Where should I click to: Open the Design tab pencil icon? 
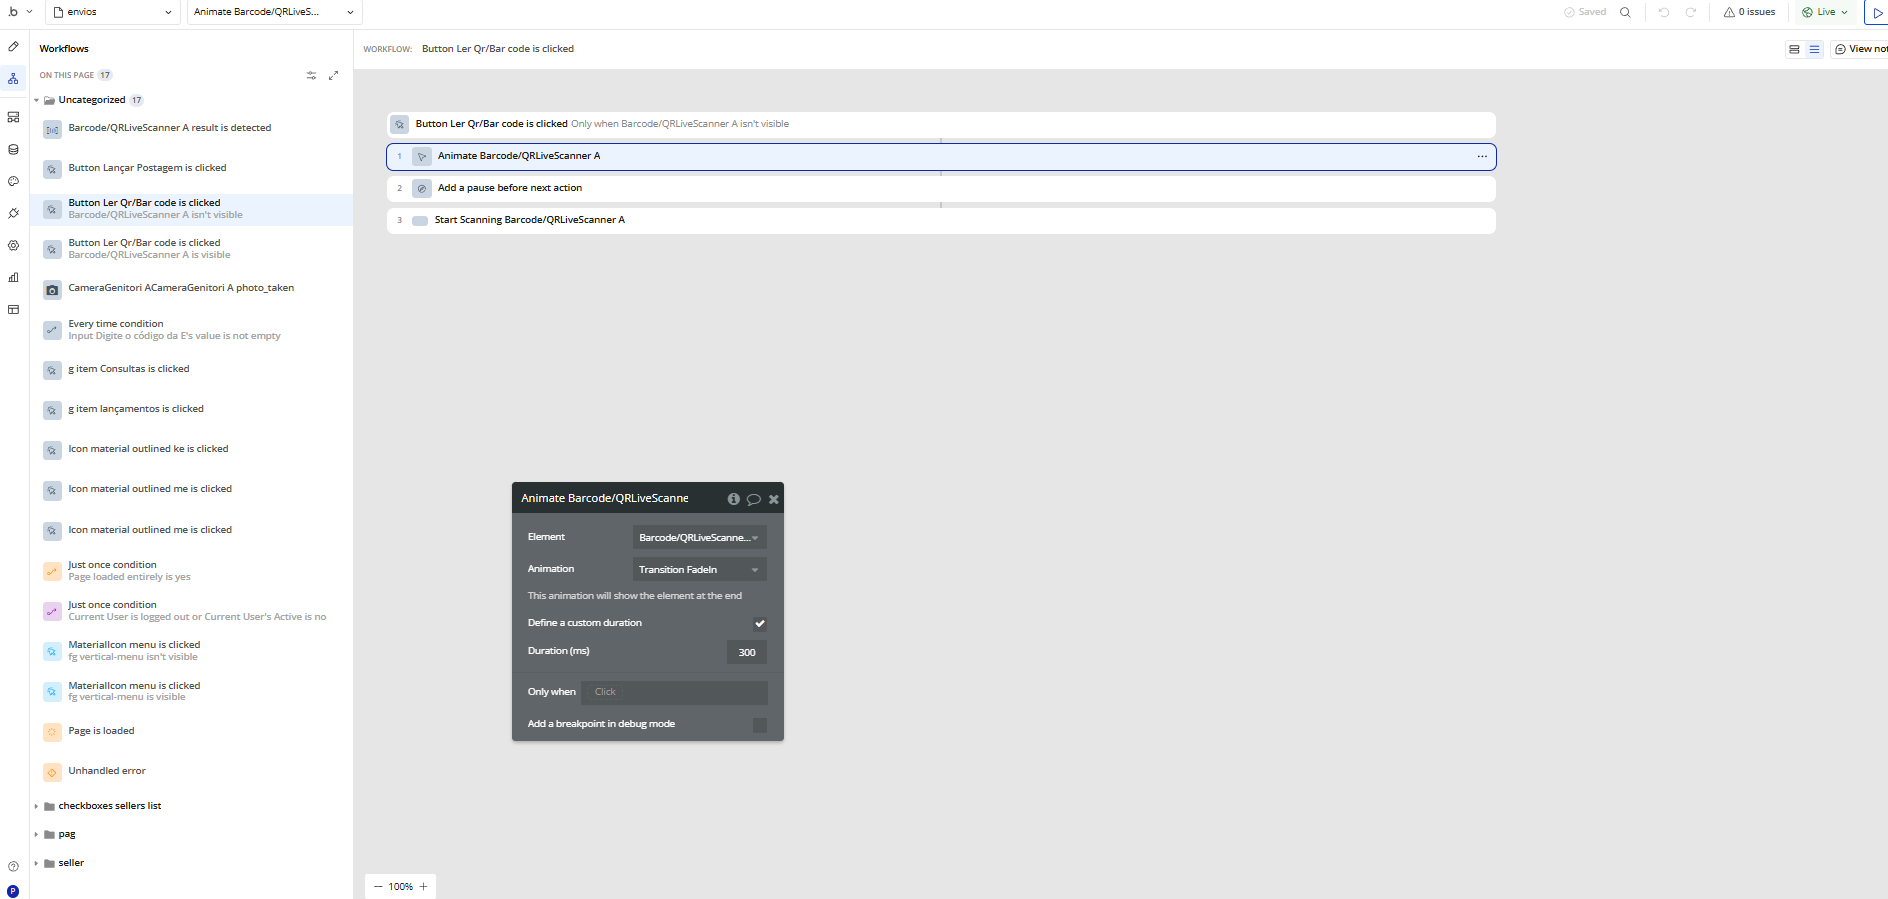point(13,47)
